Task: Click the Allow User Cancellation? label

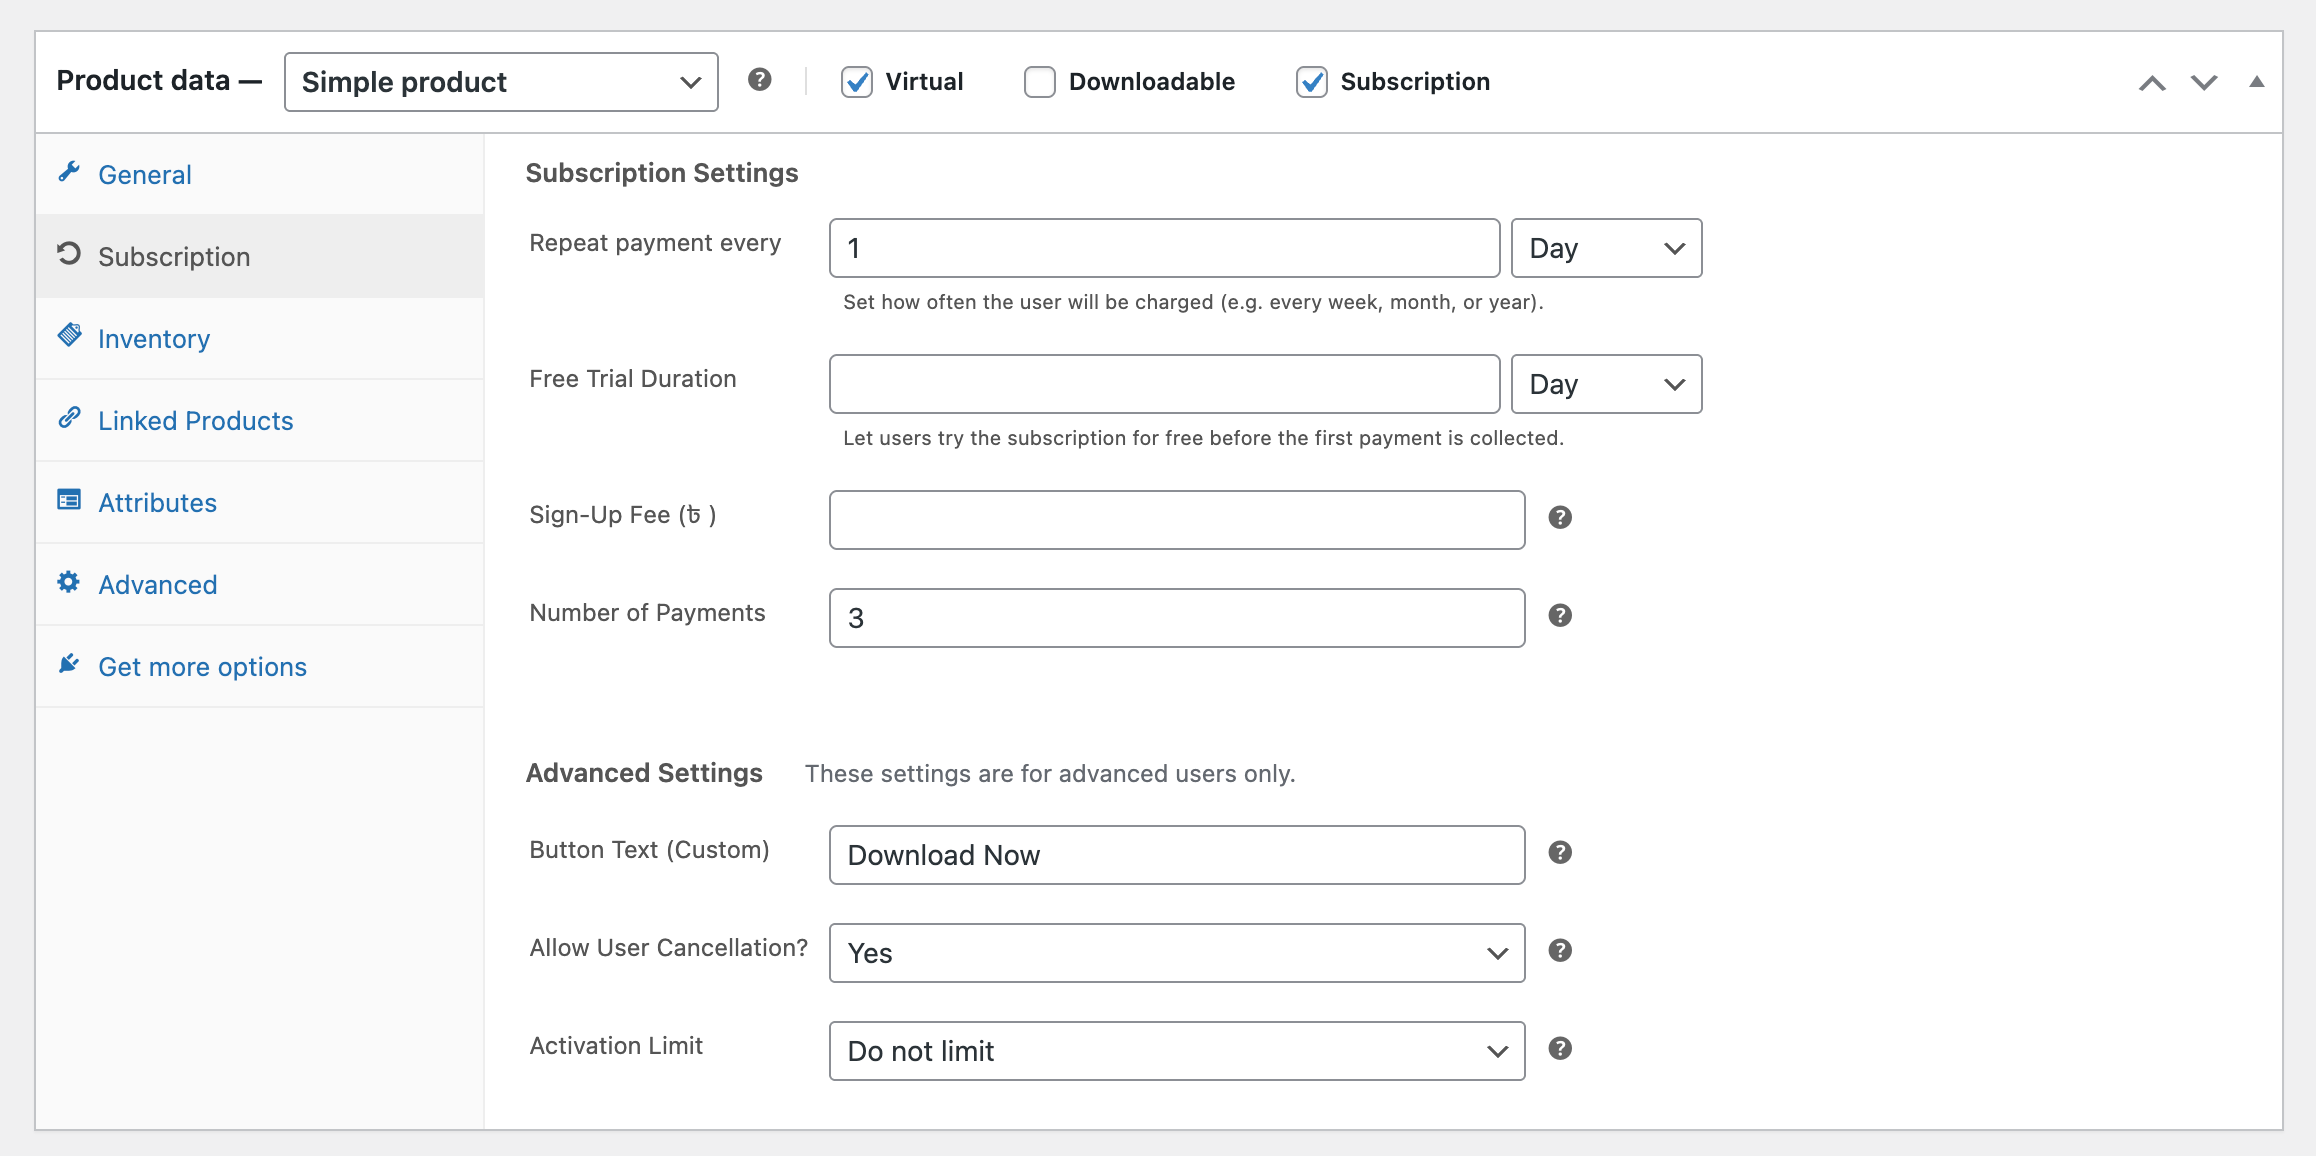Action: 668,948
